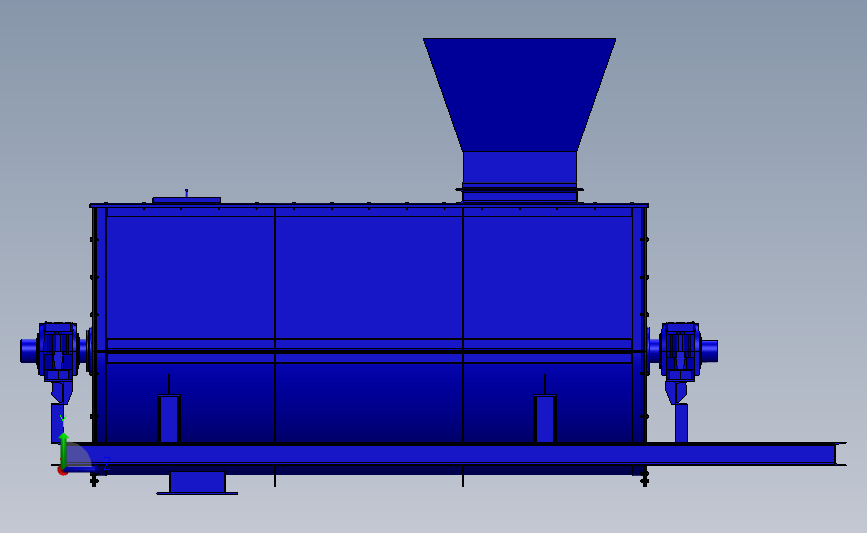Select the small inspection hatch on tank top
Screen dimensions: 867x533
pyautogui.click(x=186, y=200)
